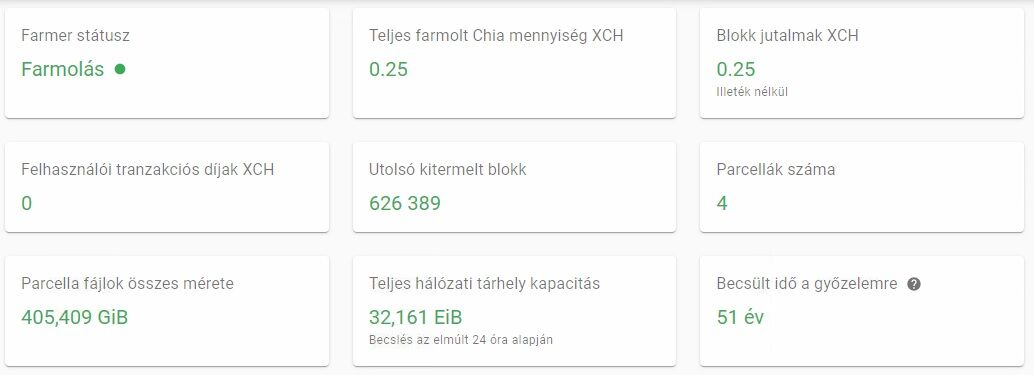Open the 626 389 block height value

coord(405,203)
